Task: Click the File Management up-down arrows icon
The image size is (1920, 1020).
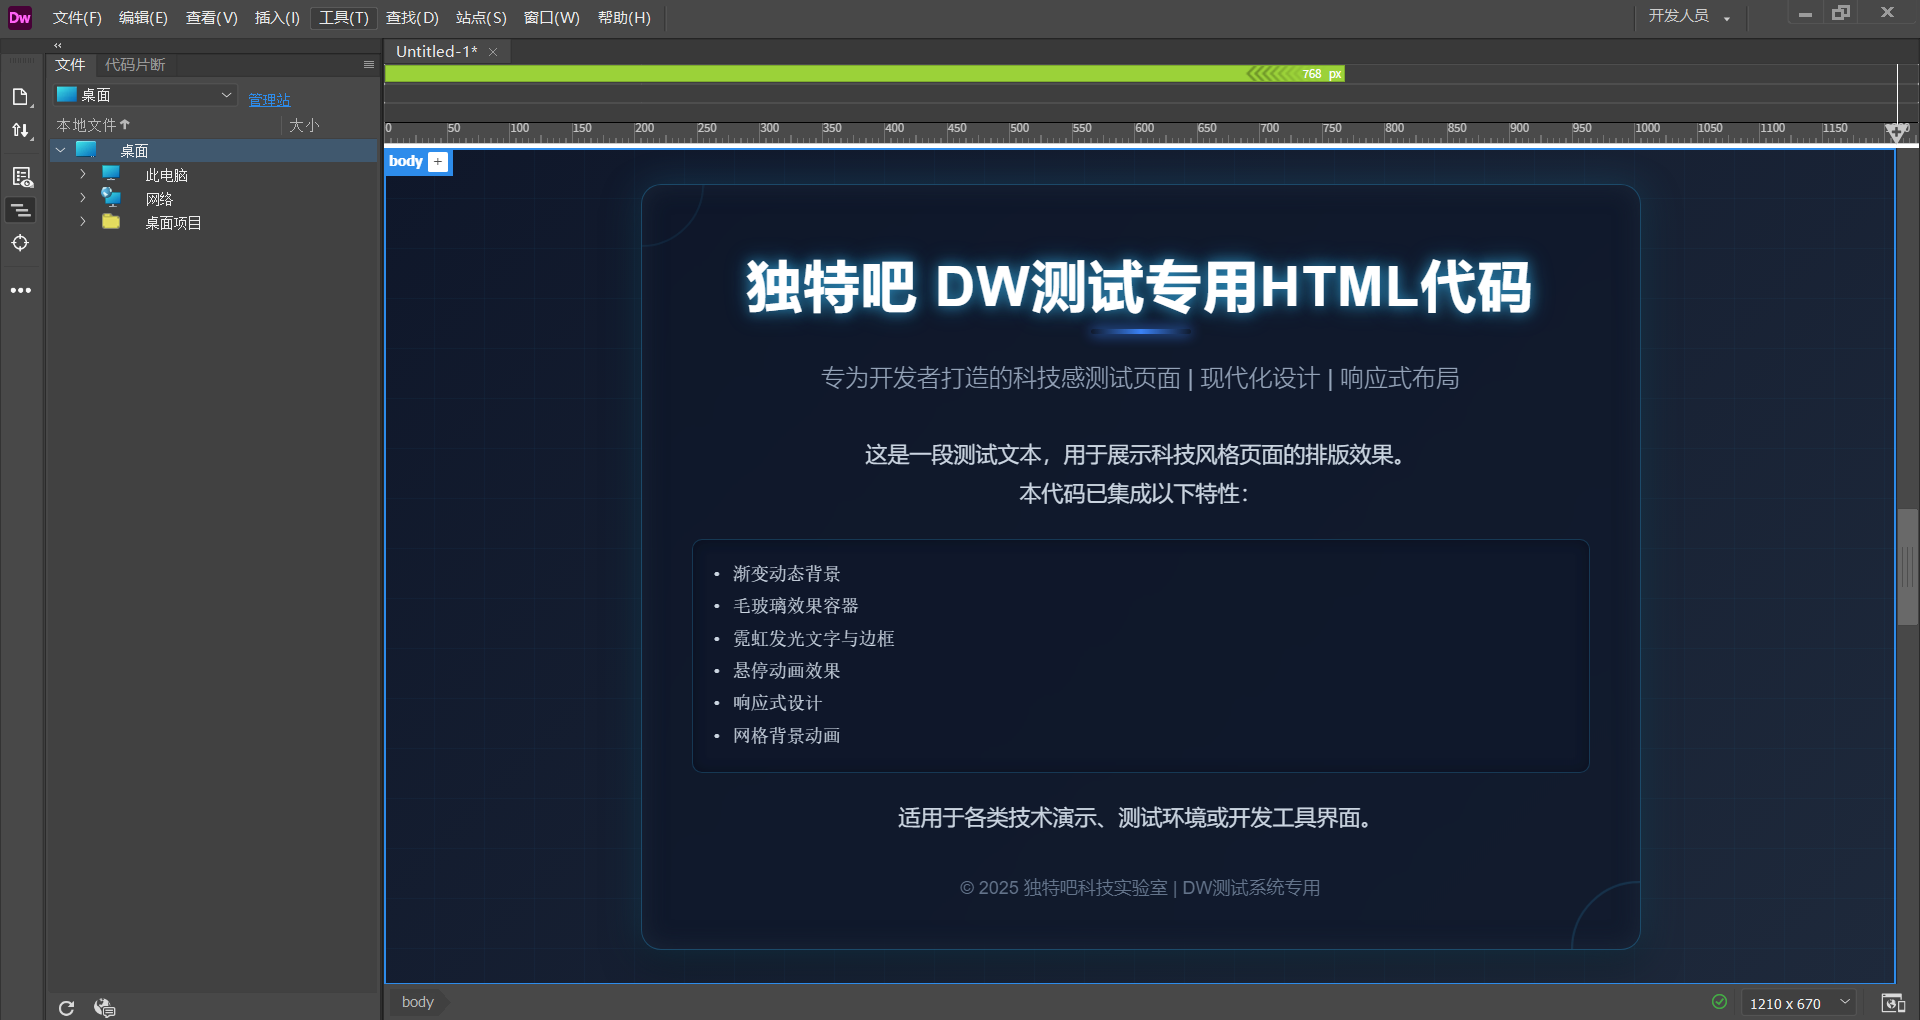Action: pos(20,130)
